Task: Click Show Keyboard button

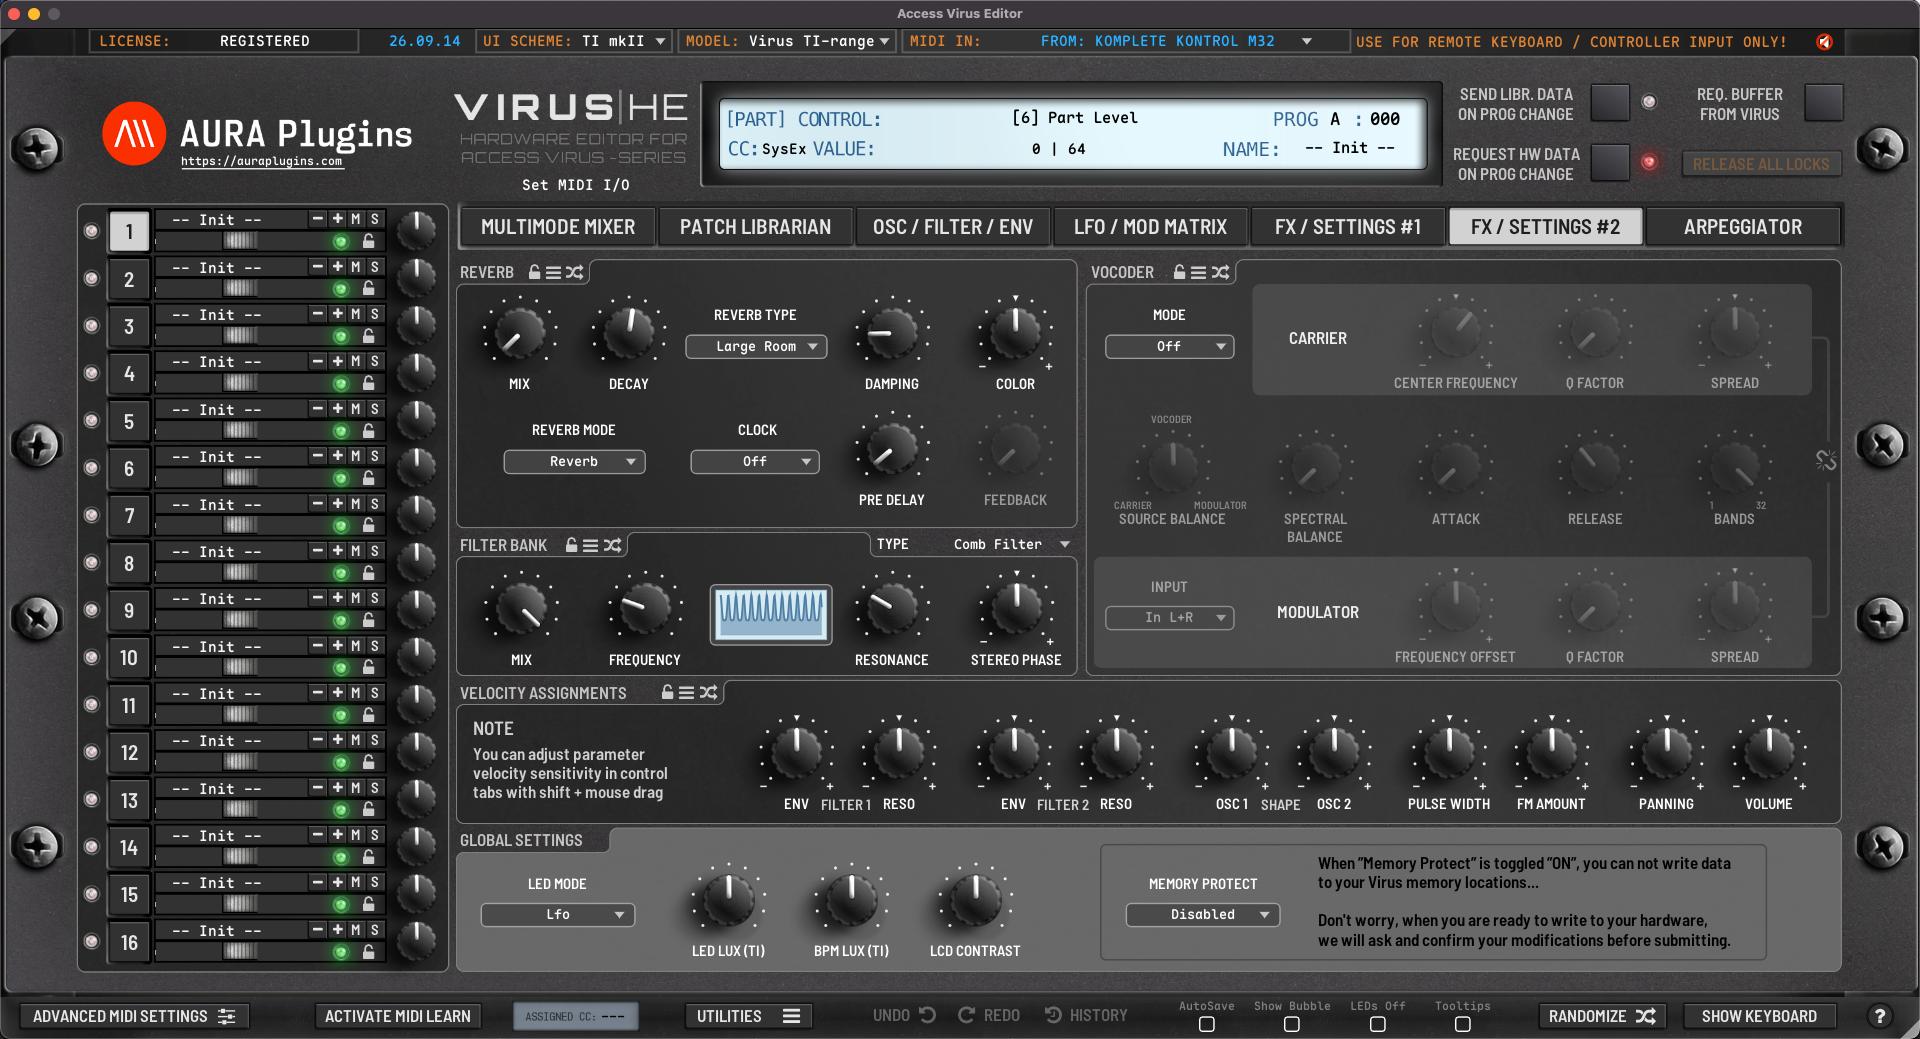Action: click(1759, 1016)
